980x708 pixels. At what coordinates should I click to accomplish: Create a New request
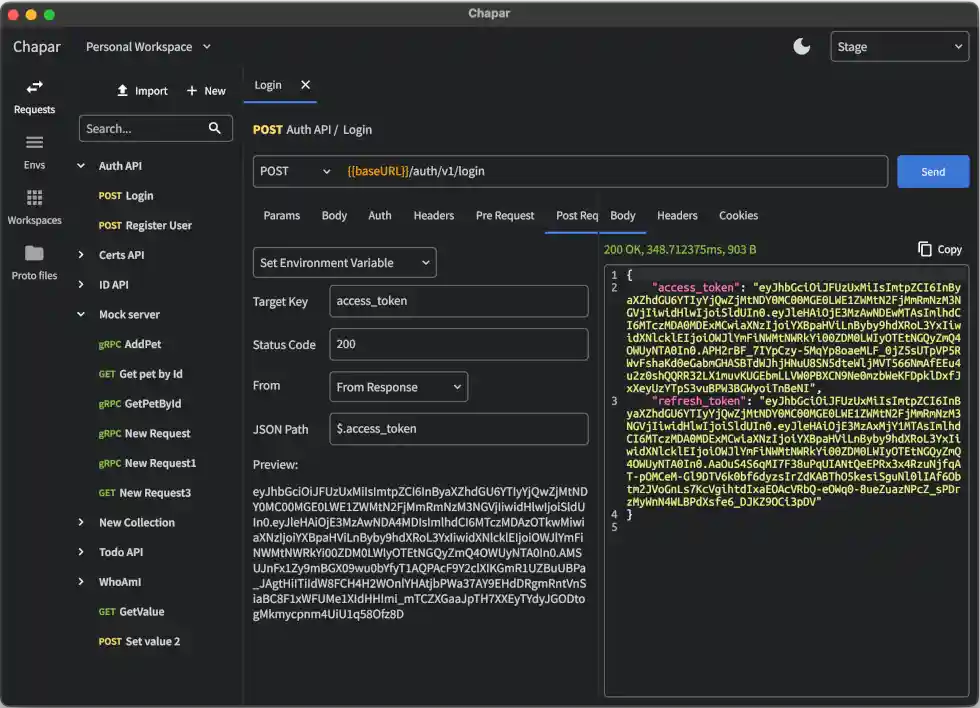(x=206, y=91)
